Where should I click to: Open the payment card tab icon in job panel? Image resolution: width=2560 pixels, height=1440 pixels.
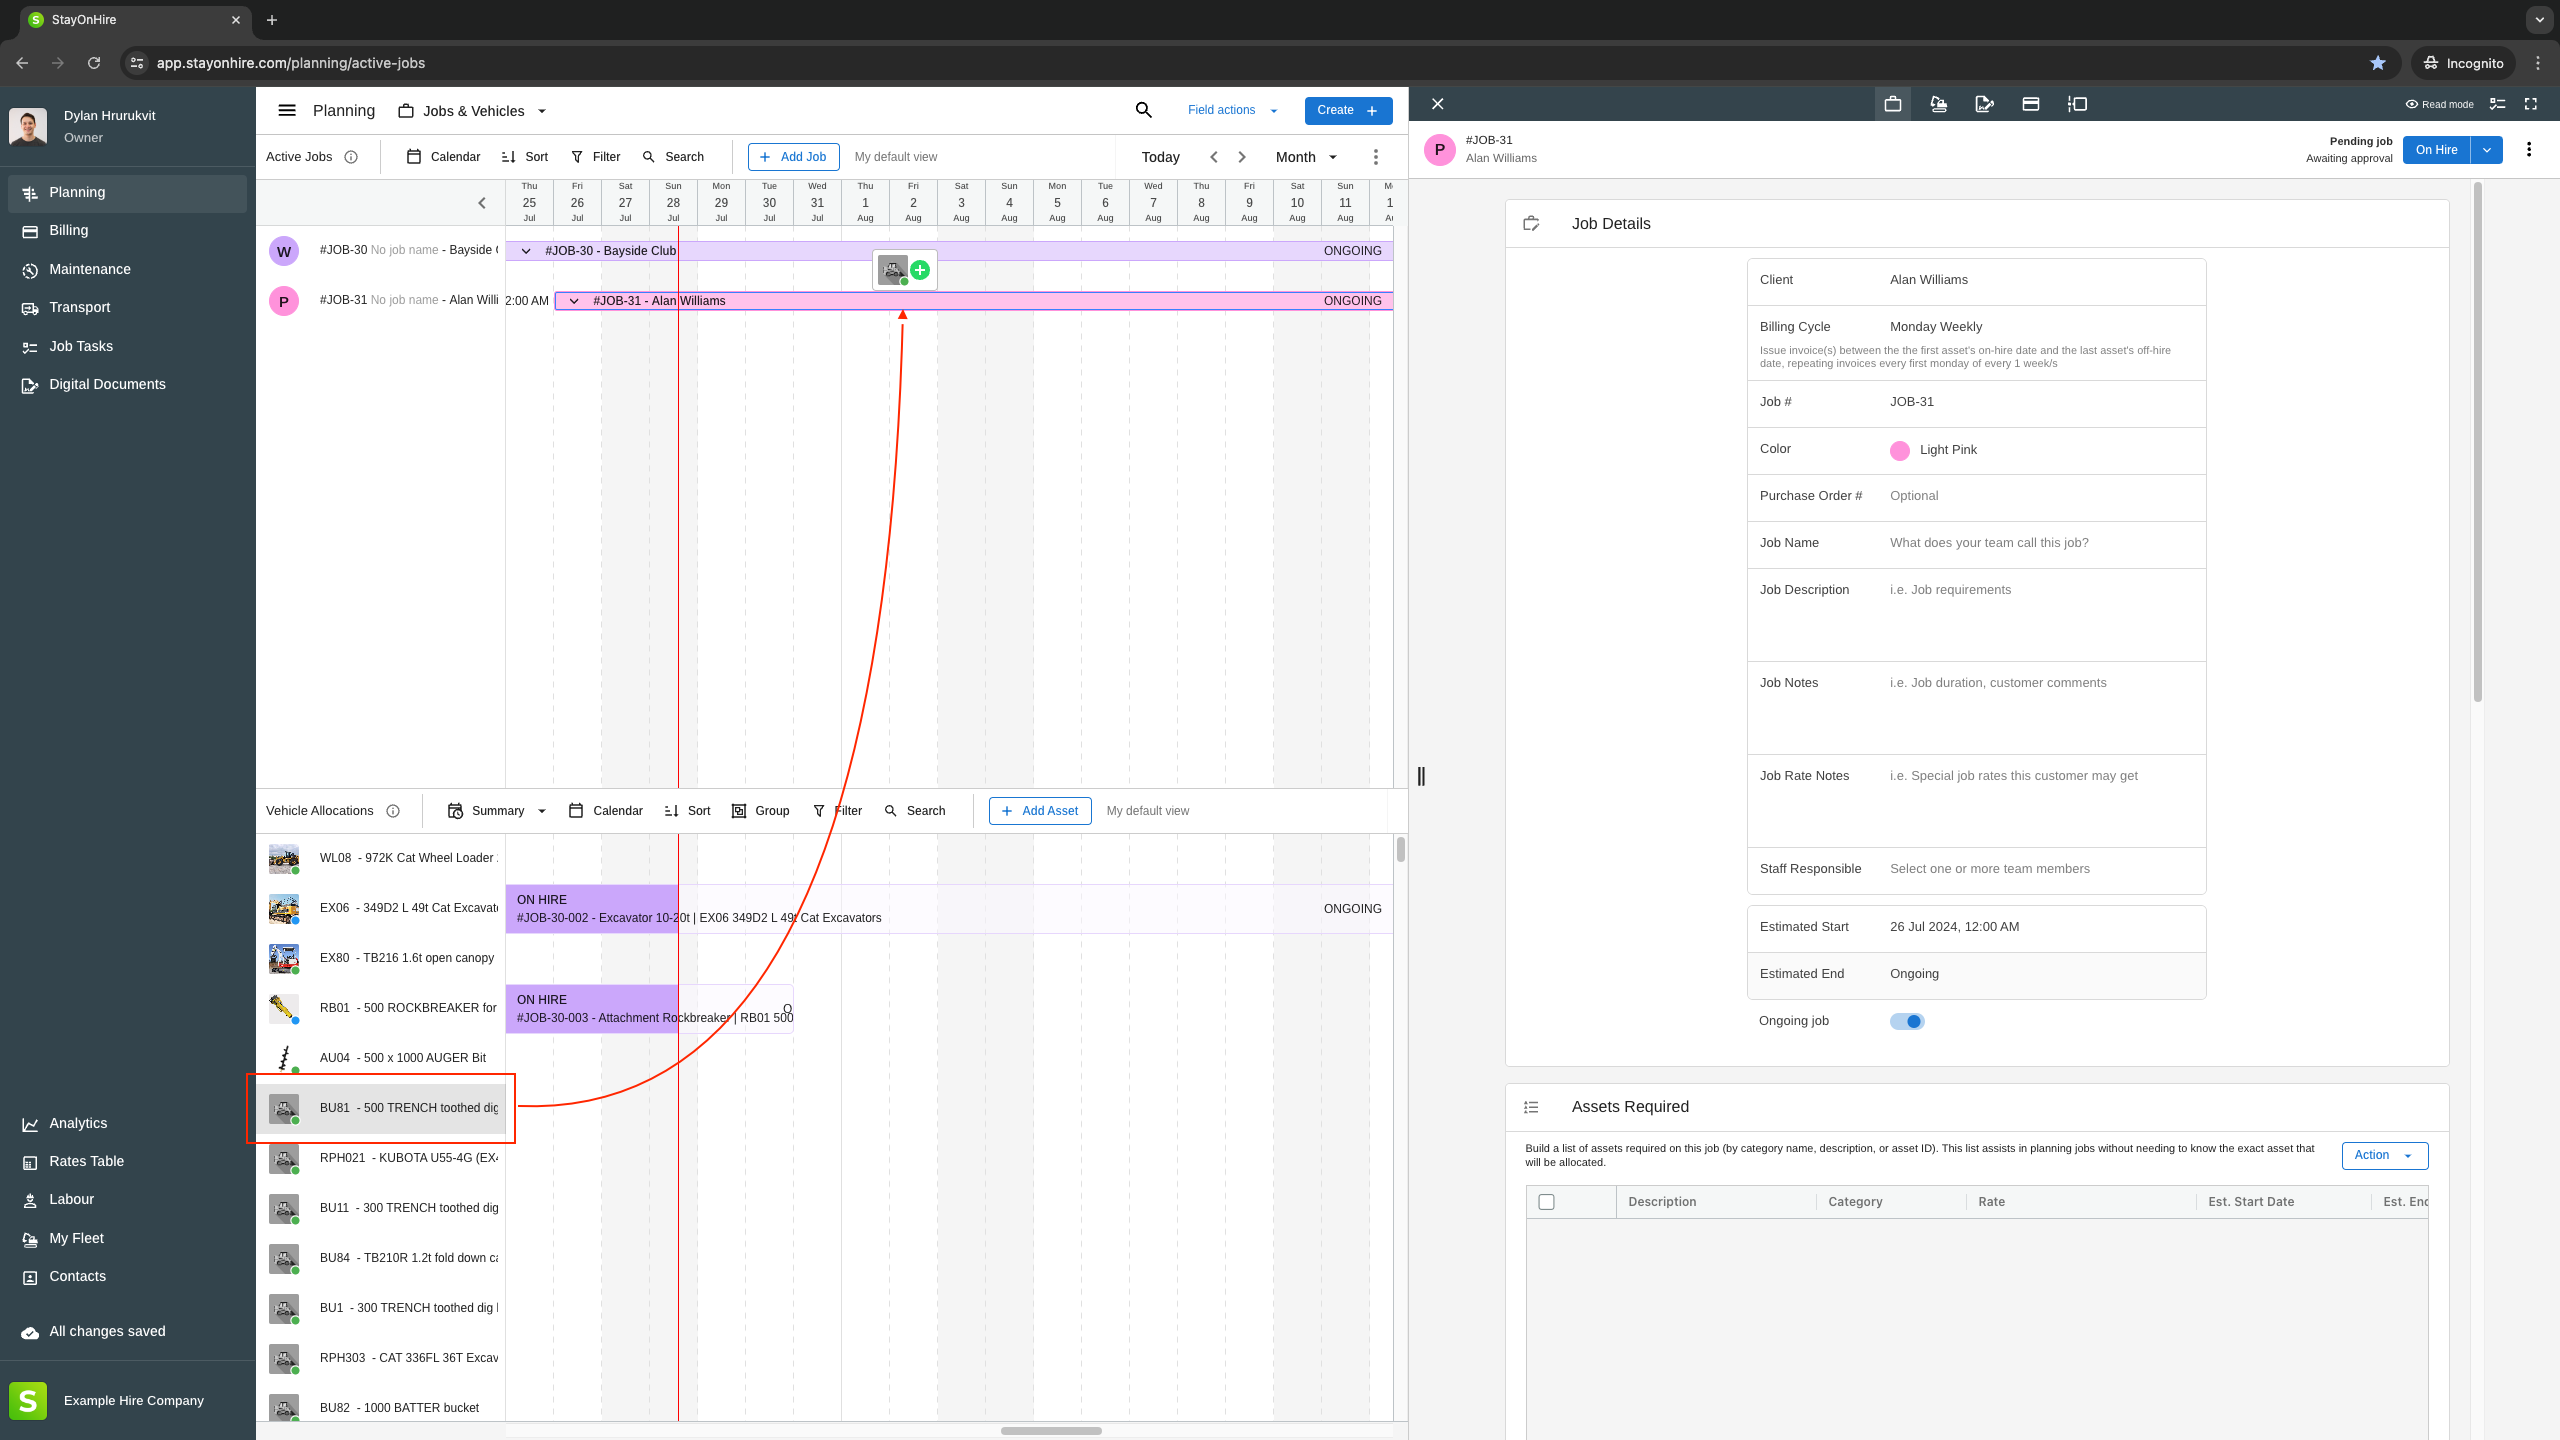(2030, 104)
